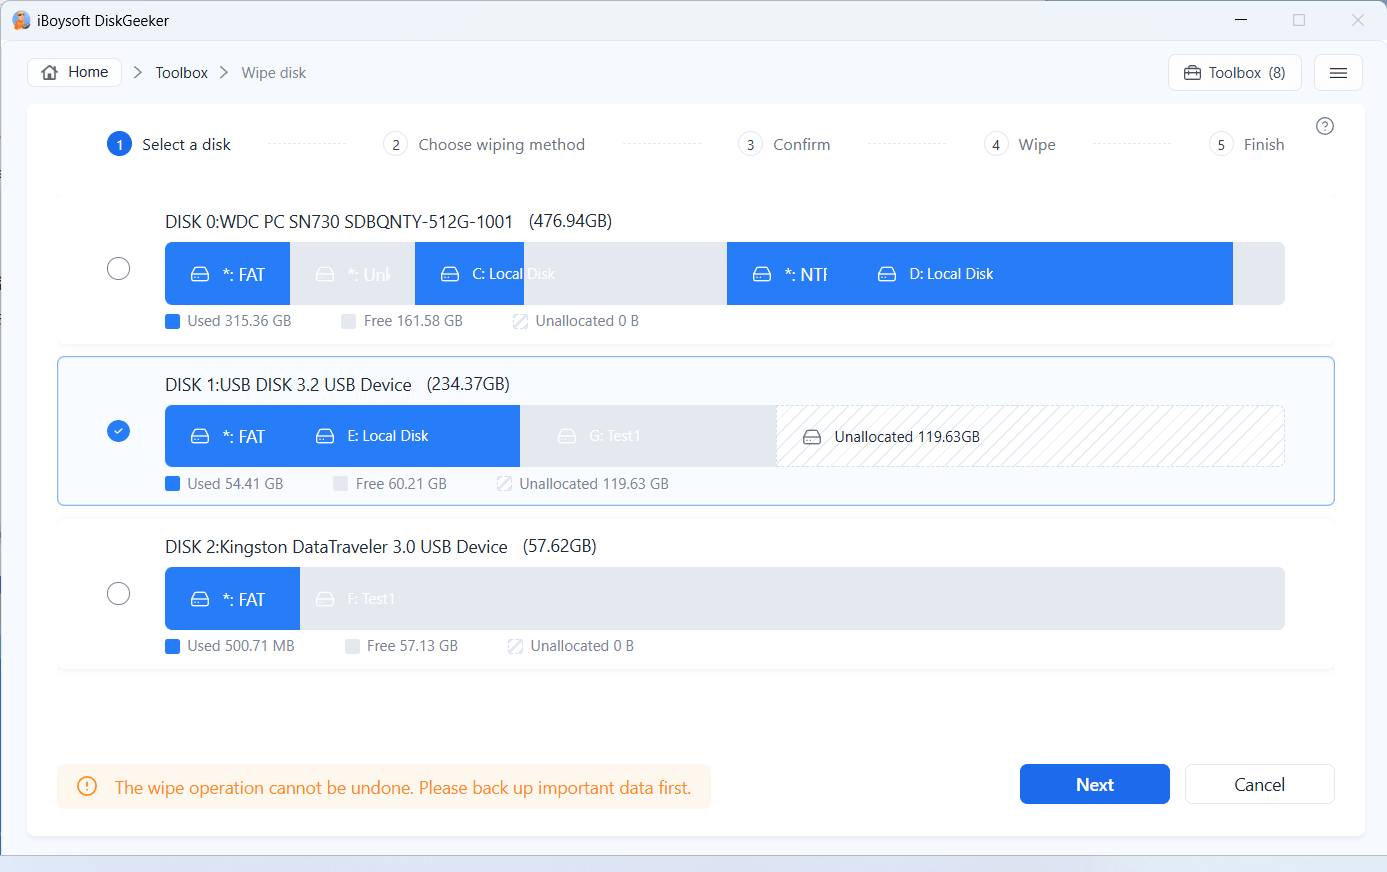This screenshot has height=872, width=1387.
Task: Click Disk 0's Unallocated 0 B legend
Action: coord(576,321)
